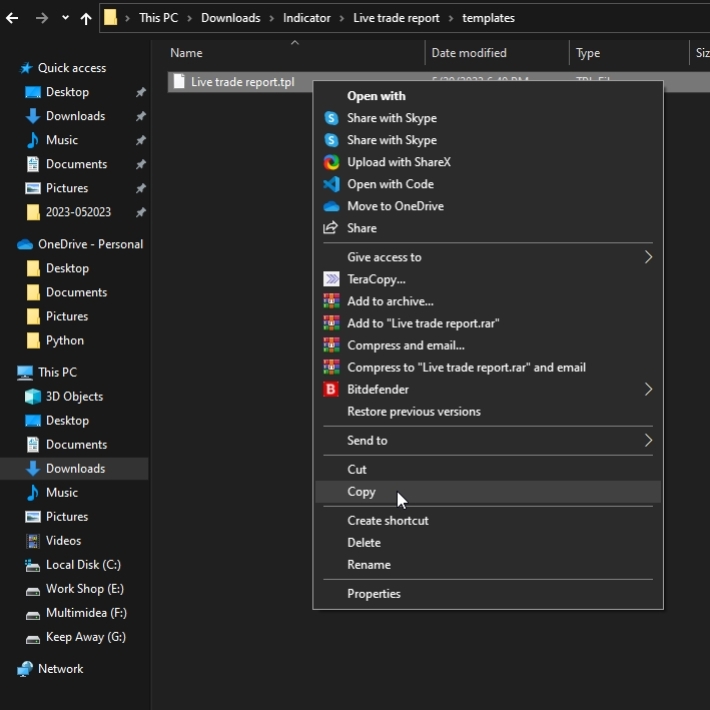This screenshot has height=710, width=710.
Task: Open Keep Away (G:) drive
Action: 86,637
